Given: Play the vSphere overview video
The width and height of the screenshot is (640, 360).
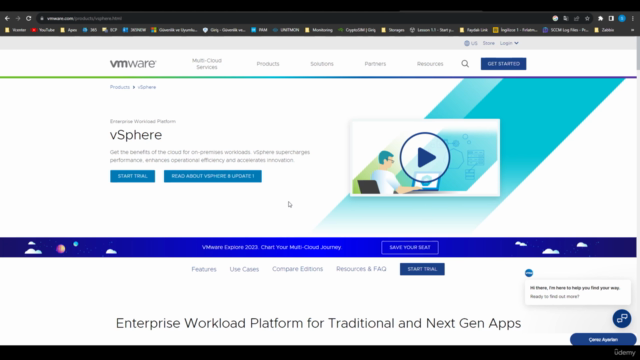Looking at the screenshot, I should [425, 158].
